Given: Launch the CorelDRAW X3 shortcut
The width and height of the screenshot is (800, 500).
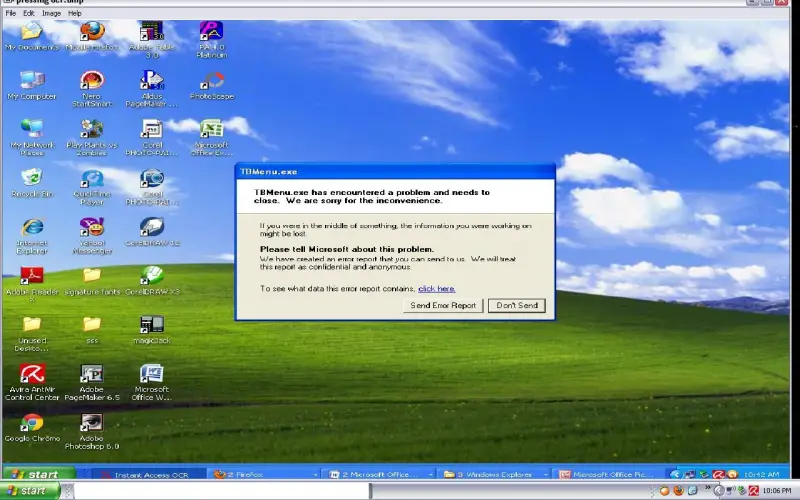Looking at the screenshot, I should click(152, 281).
